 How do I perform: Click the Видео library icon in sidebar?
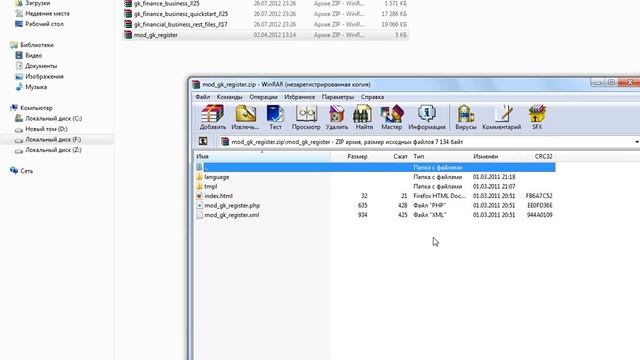pyautogui.click(x=19, y=55)
